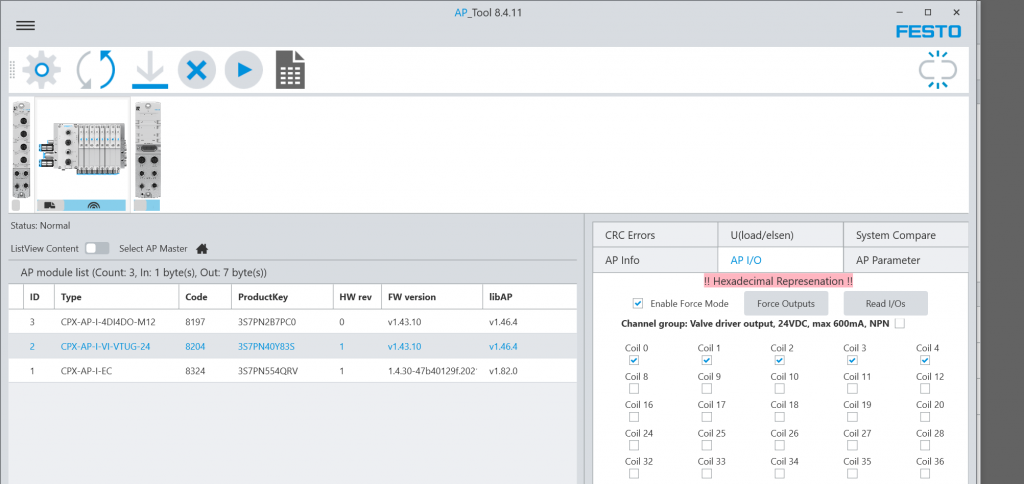Select the CPX-AP-I-4DI4DO-M12 row
Screen dimensions: 1024x484
(x=293, y=322)
